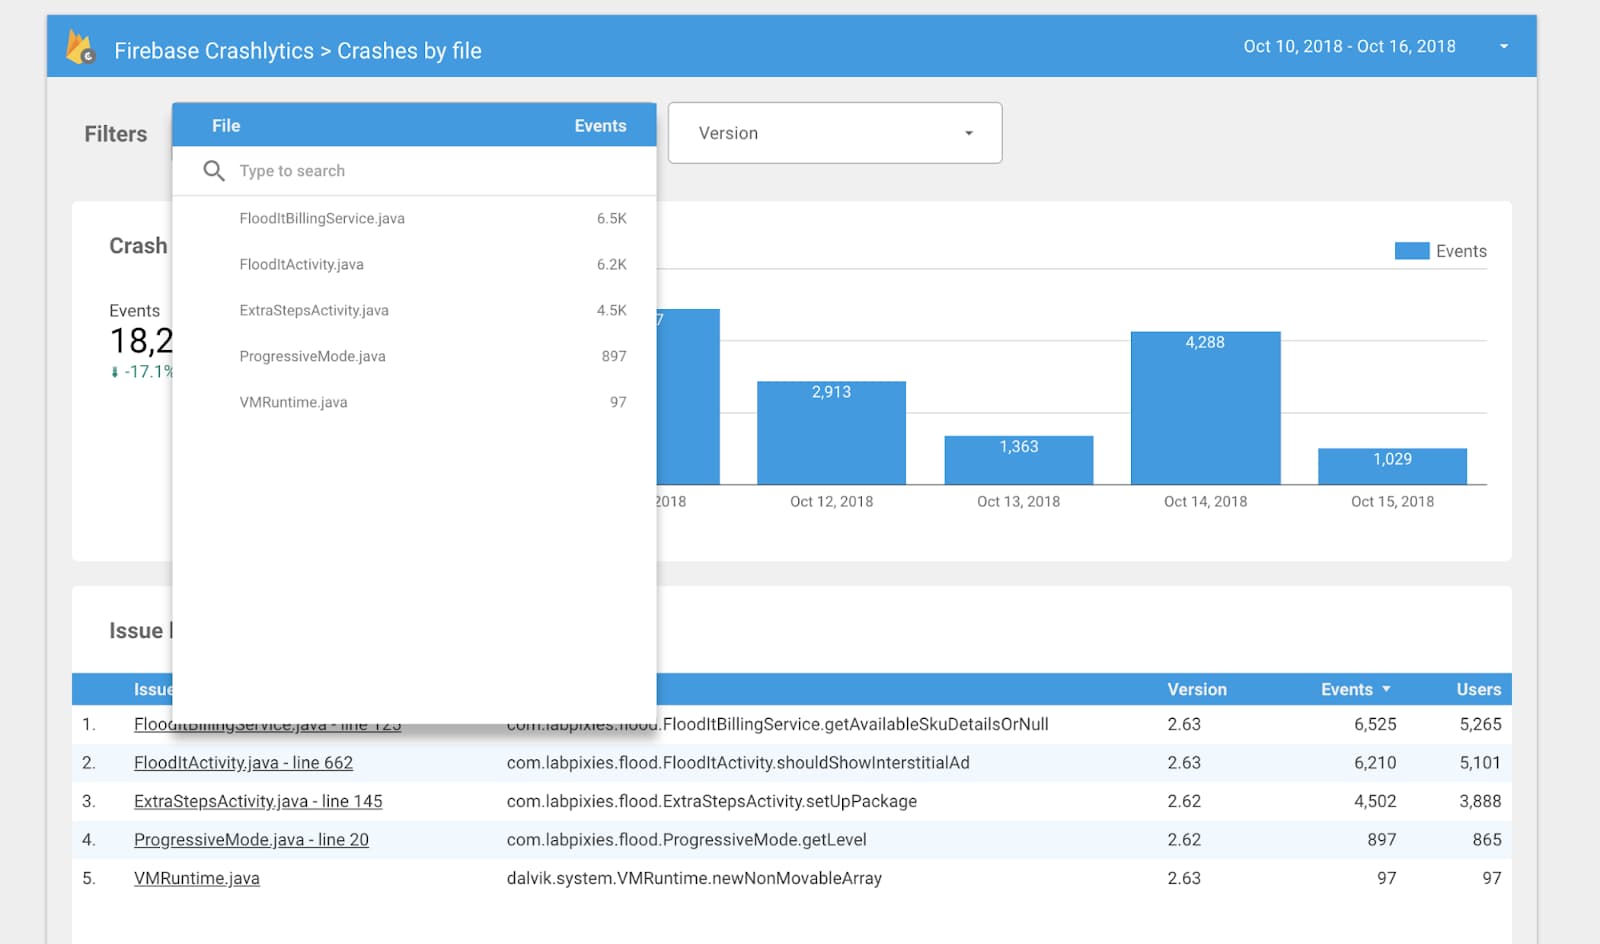The image size is (1600, 944).
Task: Open FloodItActivity.java - line 662 link
Action: [243, 762]
